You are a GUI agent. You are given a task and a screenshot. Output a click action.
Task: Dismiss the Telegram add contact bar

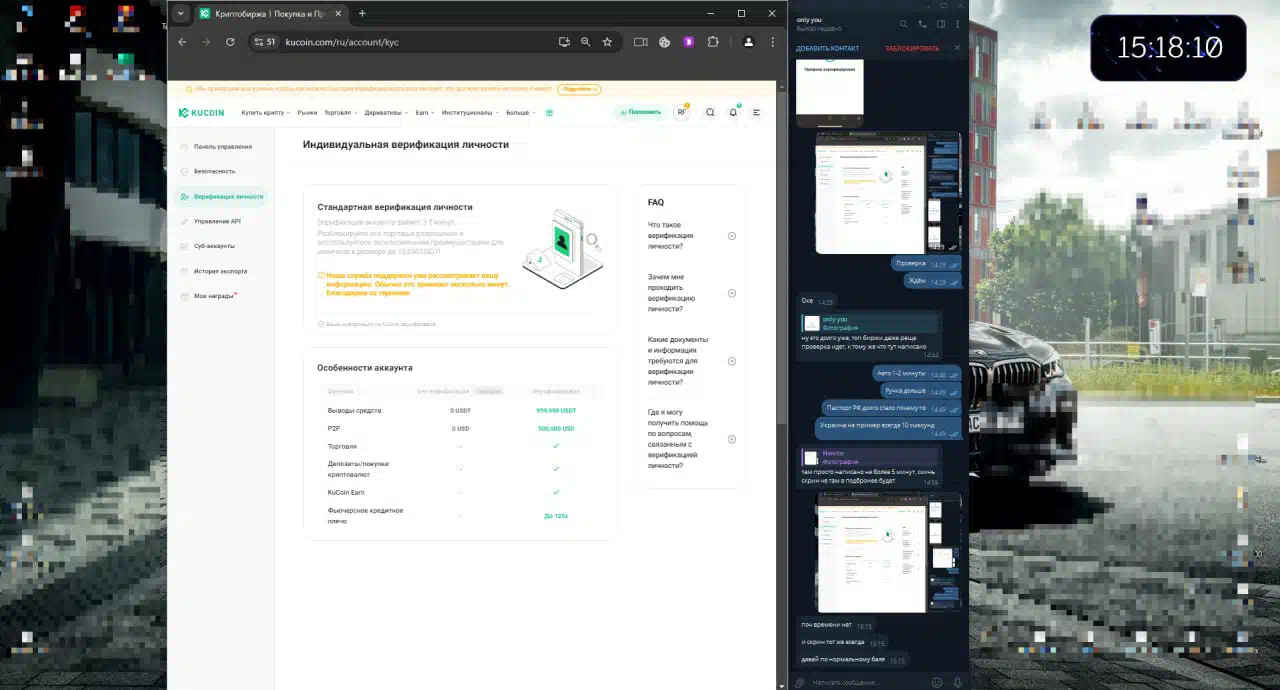pyautogui.click(x=957, y=48)
